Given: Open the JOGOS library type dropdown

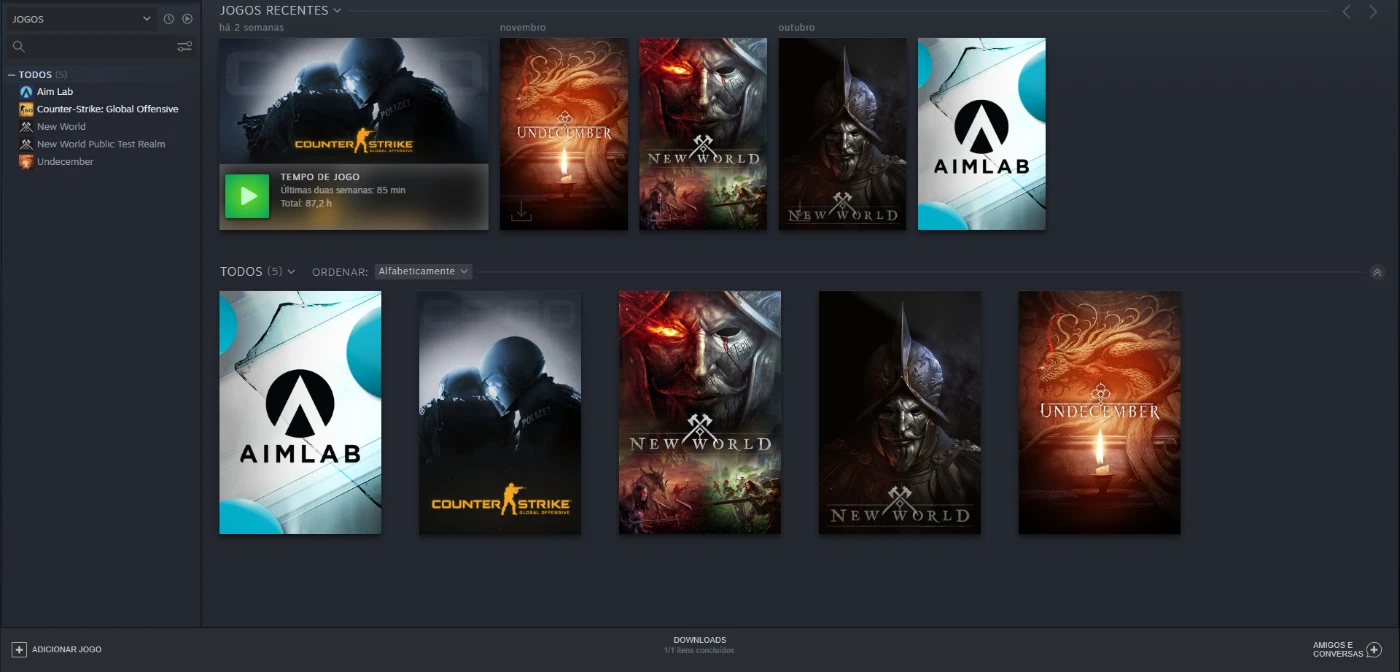Looking at the screenshot, I should [81, 19].
